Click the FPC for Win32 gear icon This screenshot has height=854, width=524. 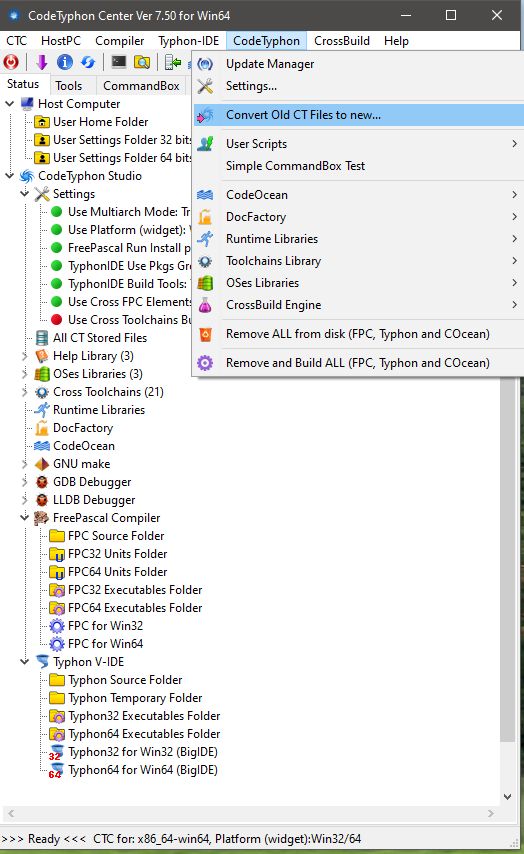point(57,626)
